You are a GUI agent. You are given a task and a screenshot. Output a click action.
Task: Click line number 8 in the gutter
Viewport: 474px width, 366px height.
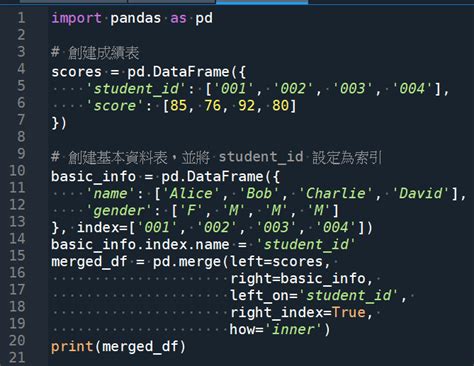21,137
